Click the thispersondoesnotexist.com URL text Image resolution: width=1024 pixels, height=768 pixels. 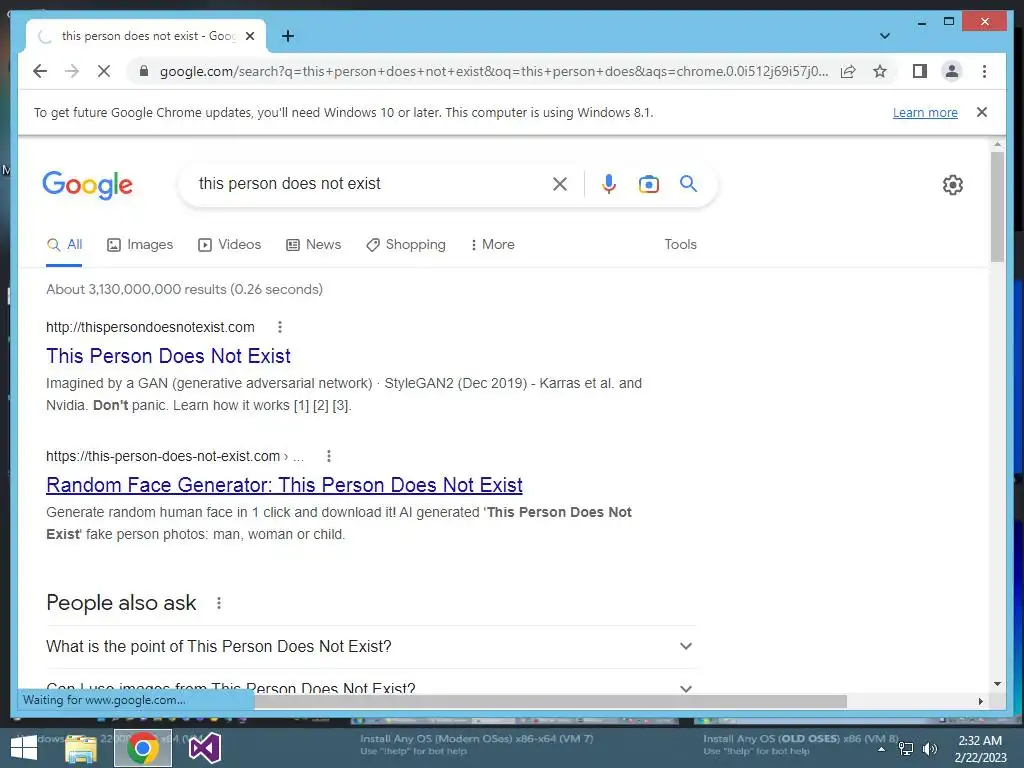150,327
